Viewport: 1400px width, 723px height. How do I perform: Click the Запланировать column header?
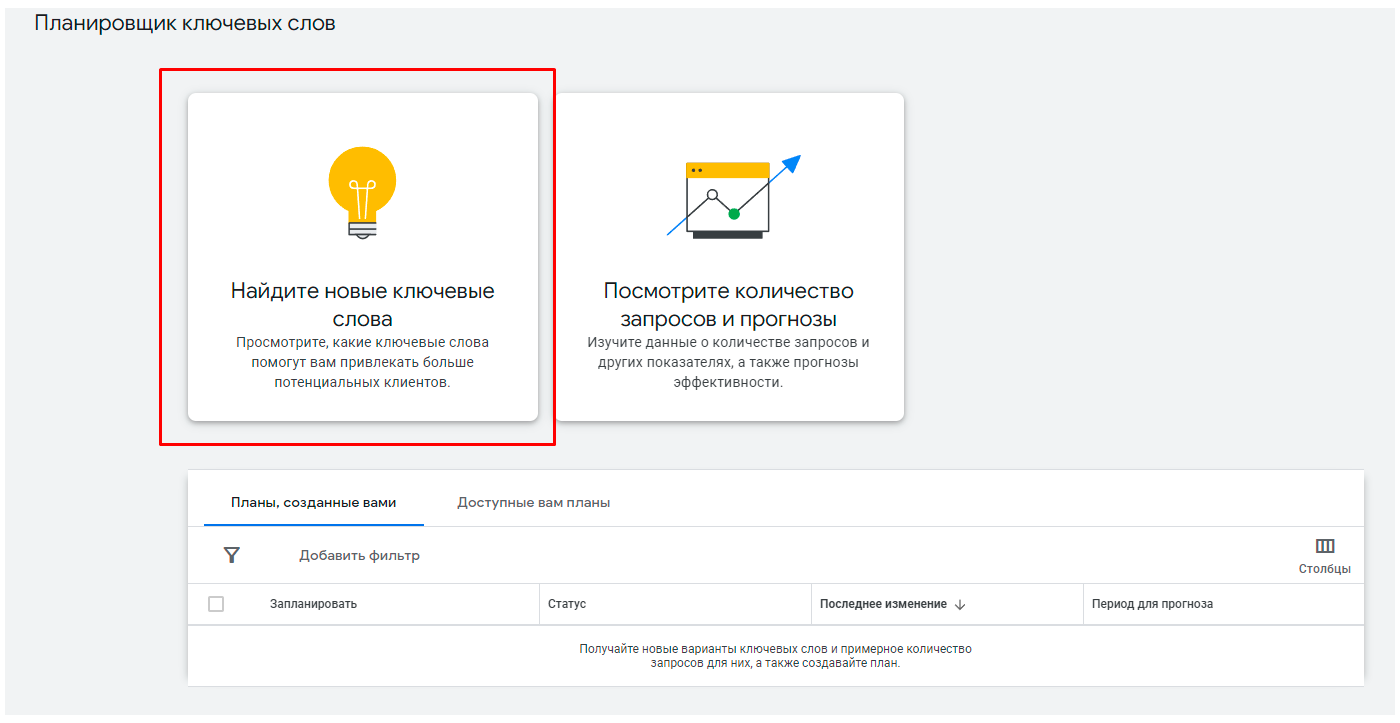click(x=313, y=604)
